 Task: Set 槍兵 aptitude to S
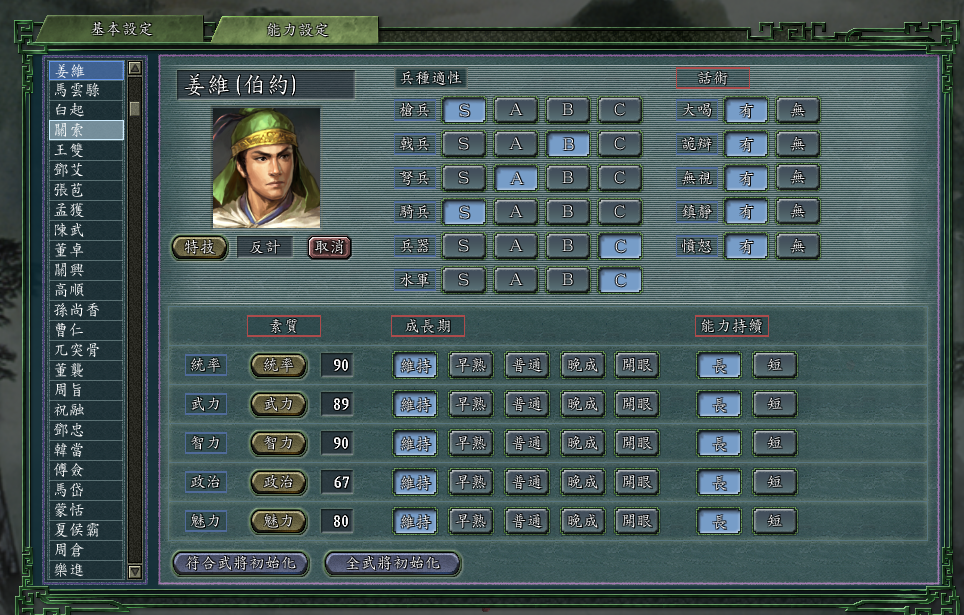pyautogui.click(x=464, y=110)
